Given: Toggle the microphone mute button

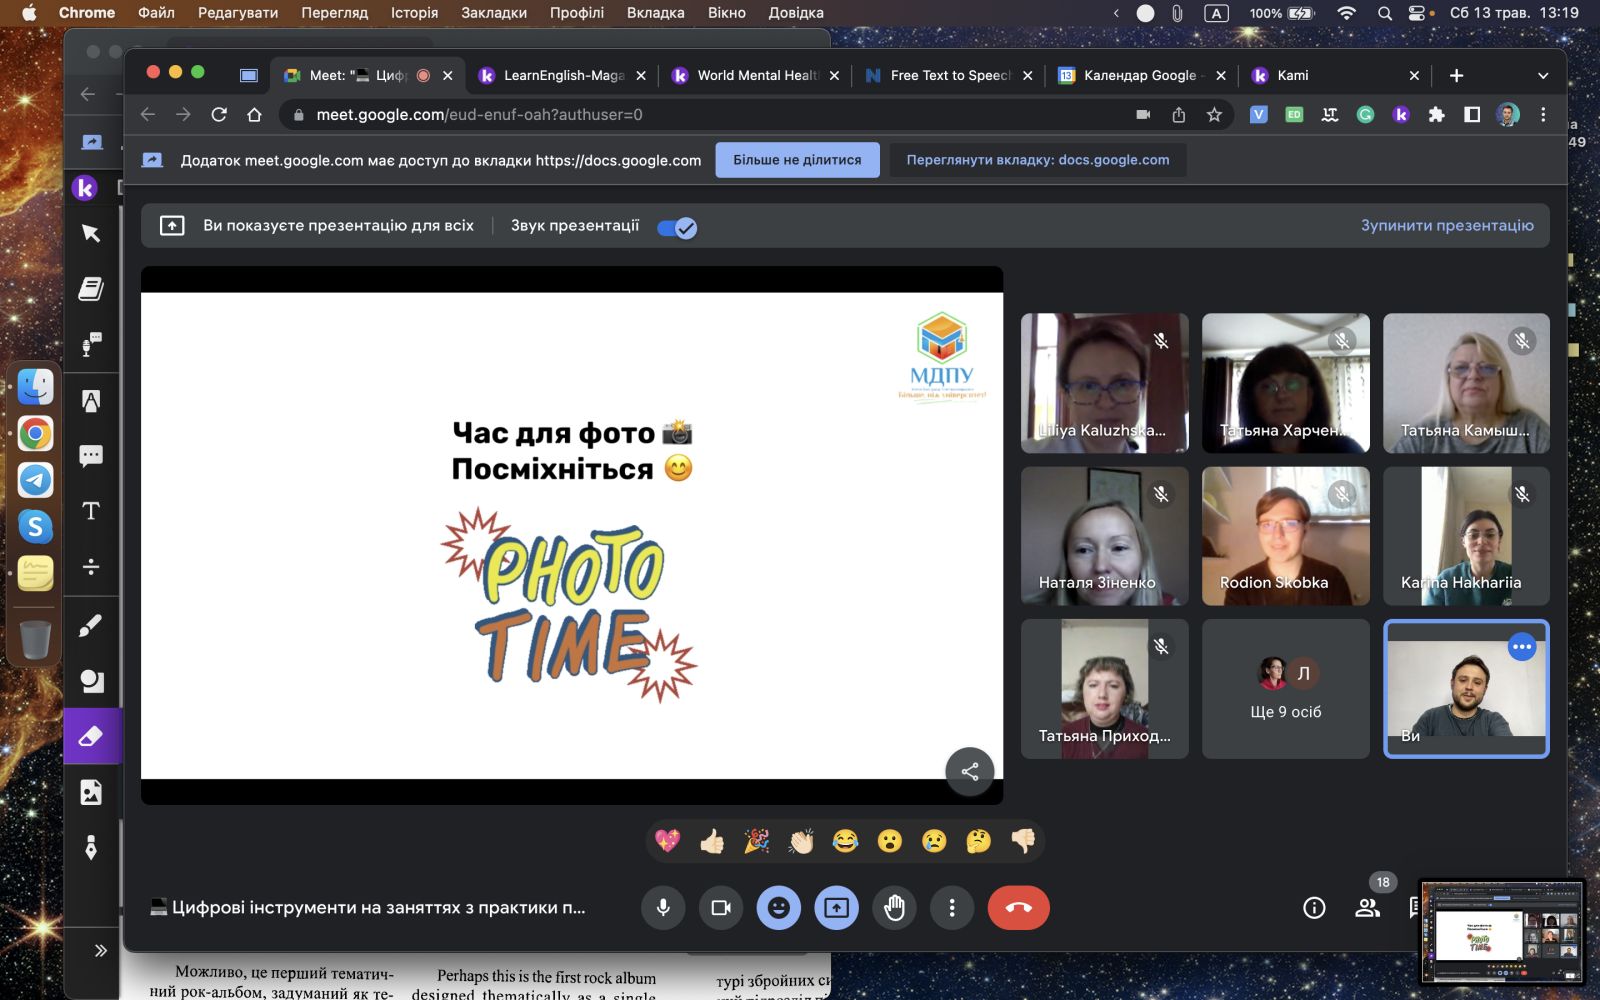Looking at the screenshot, I should click(663, 908).
